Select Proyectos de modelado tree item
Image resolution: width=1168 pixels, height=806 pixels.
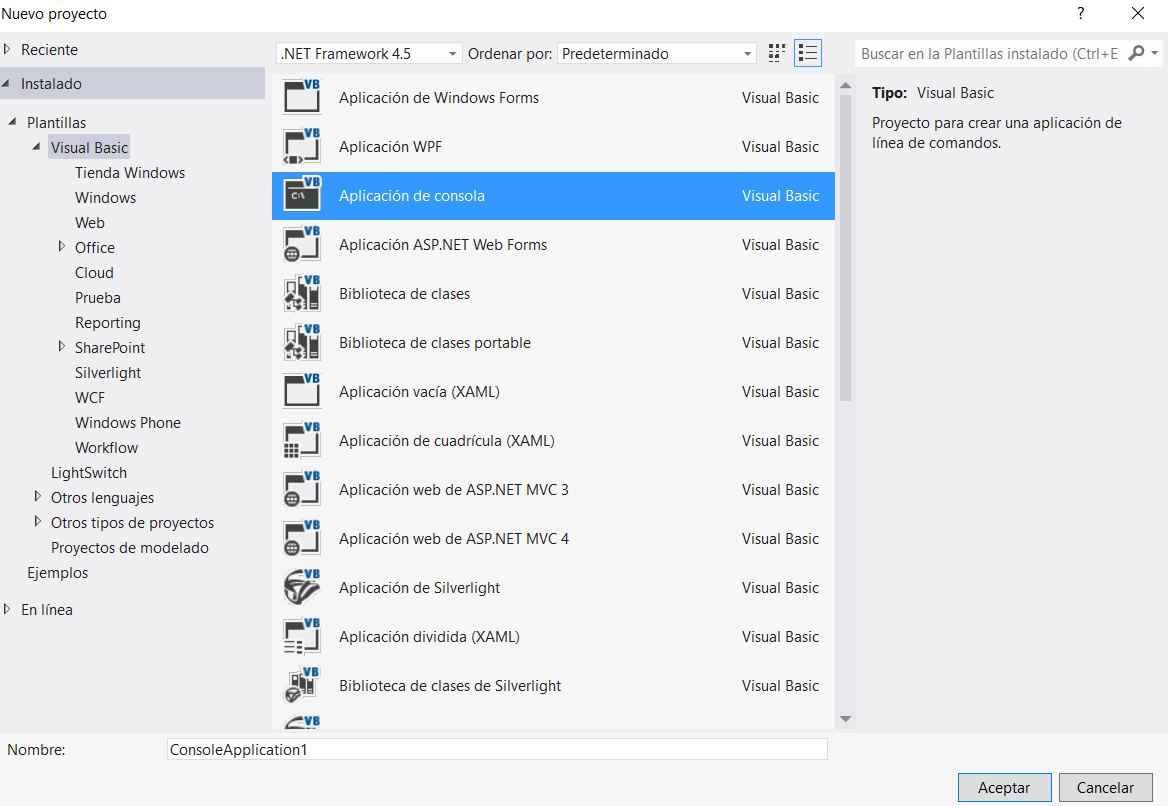click(x=130, y=548)
